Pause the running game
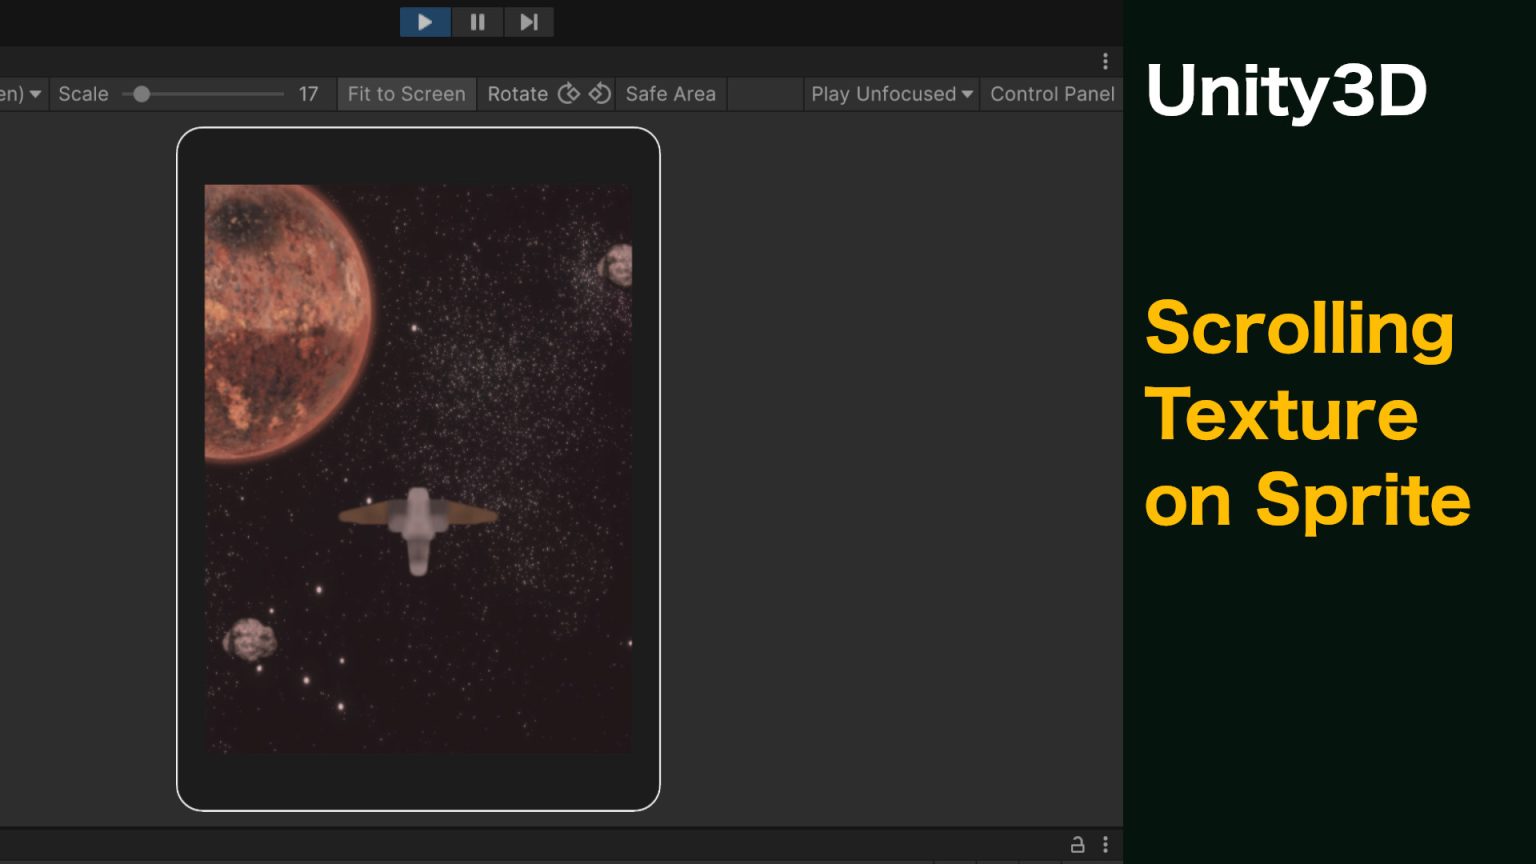1536x864 pixels. pyautogui.click(x=477, y=22)
